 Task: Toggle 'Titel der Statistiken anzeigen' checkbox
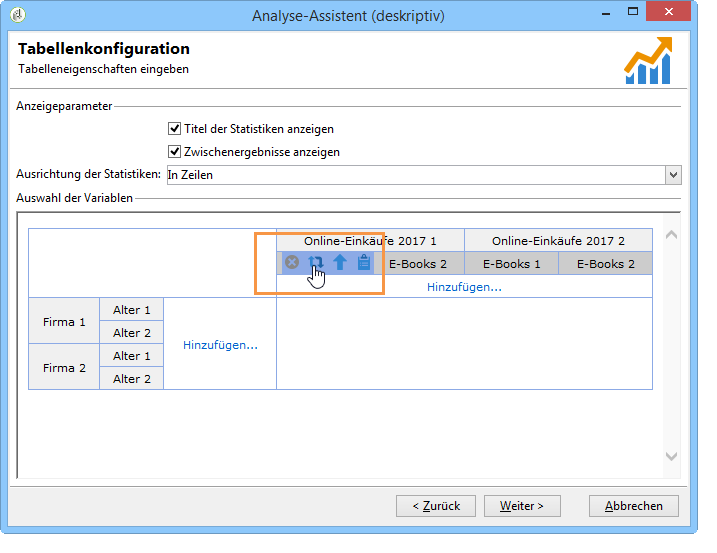(x=174, y=129)
